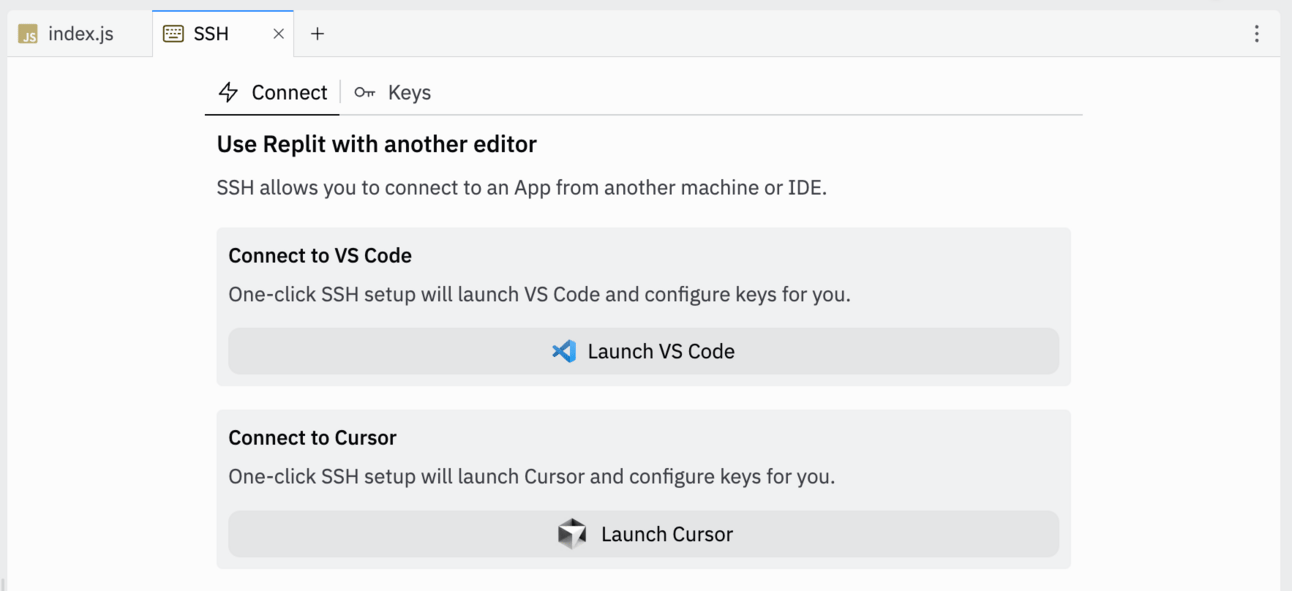Viewport: 1292px width, 591px height.
Task: Switch to the Connect section
Action: pyautogui.click(x=272, y=92)
